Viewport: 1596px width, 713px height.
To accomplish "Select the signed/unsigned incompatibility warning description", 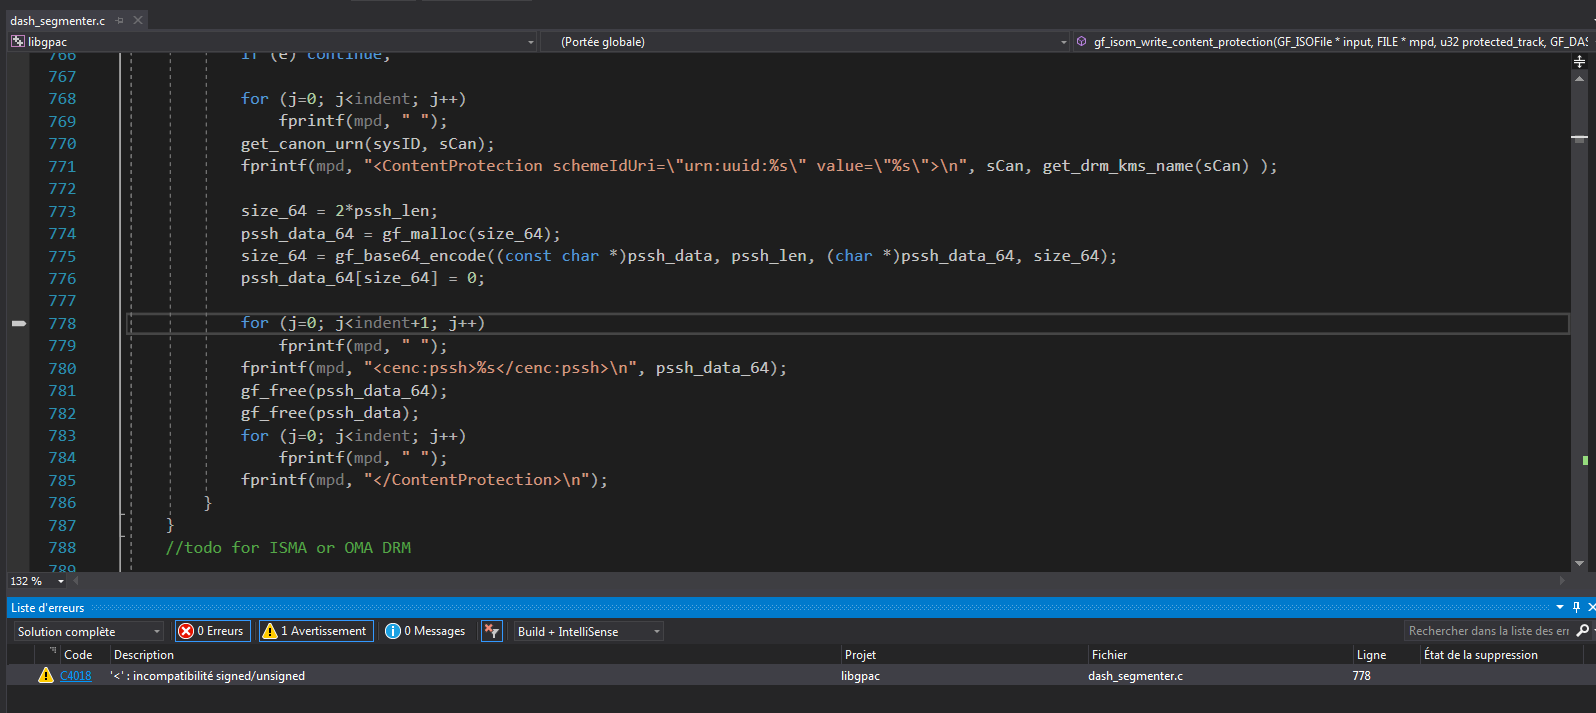I will [208, 676].
